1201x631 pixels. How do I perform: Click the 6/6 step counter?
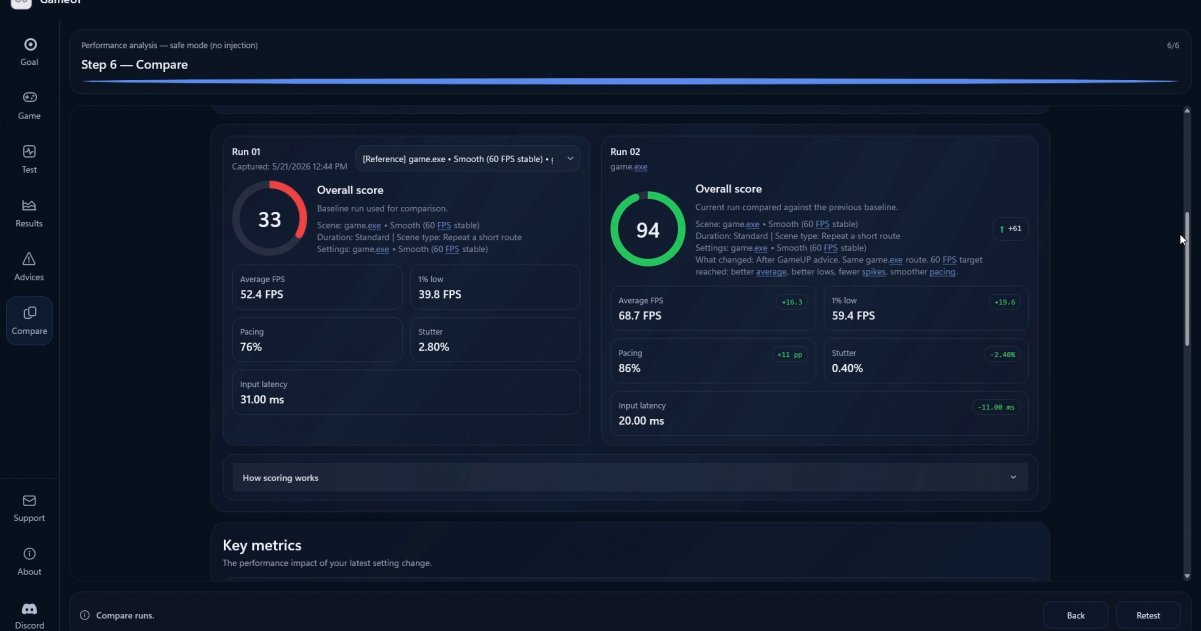coord(1173,45)
